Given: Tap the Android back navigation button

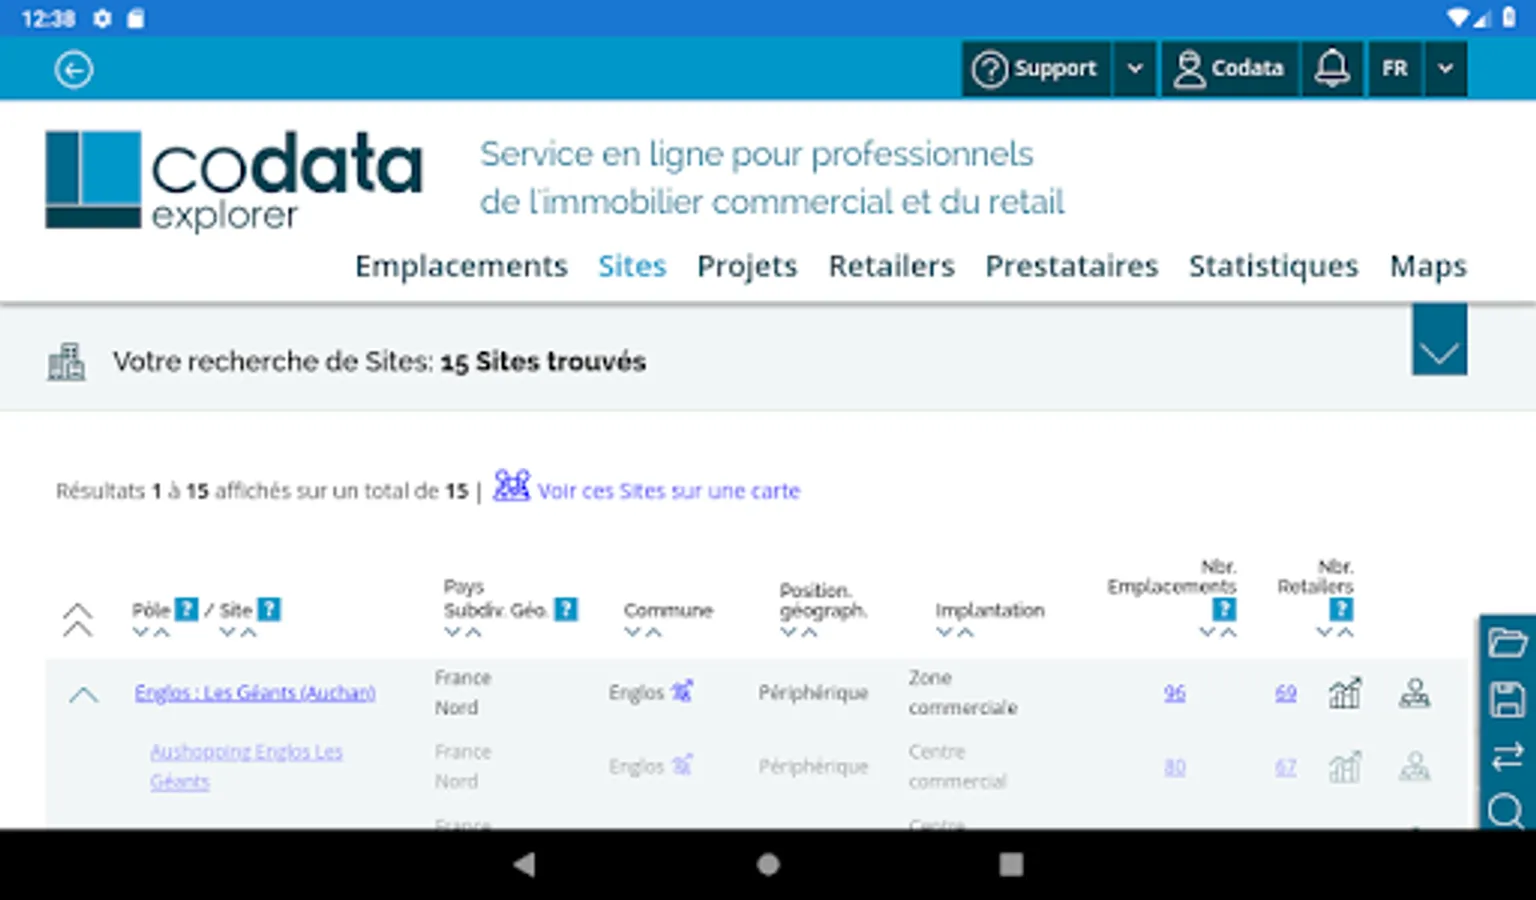Looking at the screenshot, I should click(x=524, y=864).
